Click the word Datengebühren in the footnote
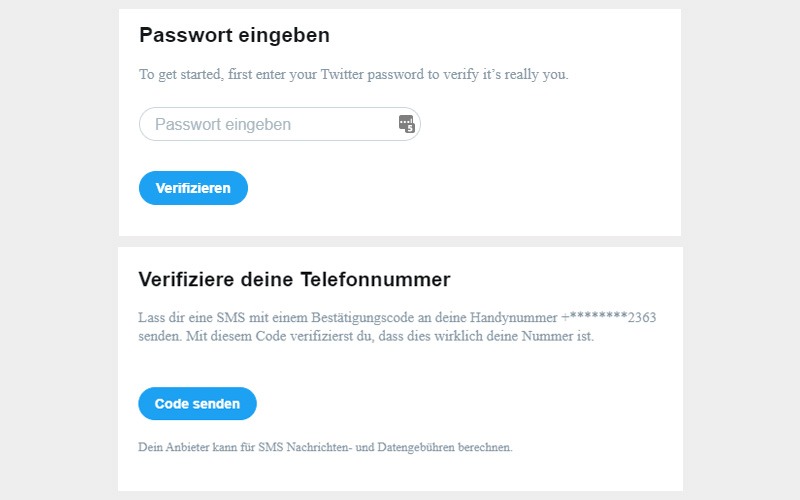Image resolution: width=800 pixels, height=500 pixels. coord(416,447)
